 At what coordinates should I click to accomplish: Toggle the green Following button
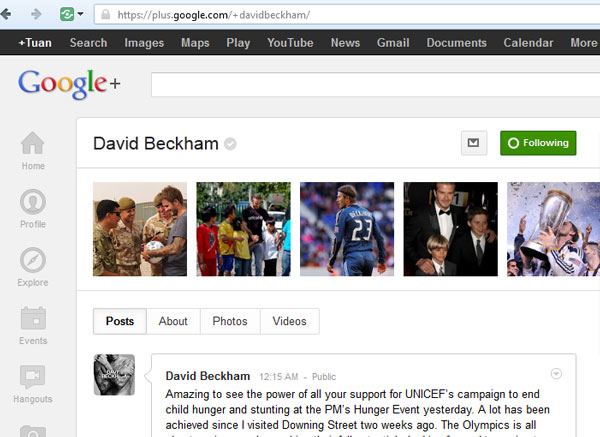(x=538, y=143)
